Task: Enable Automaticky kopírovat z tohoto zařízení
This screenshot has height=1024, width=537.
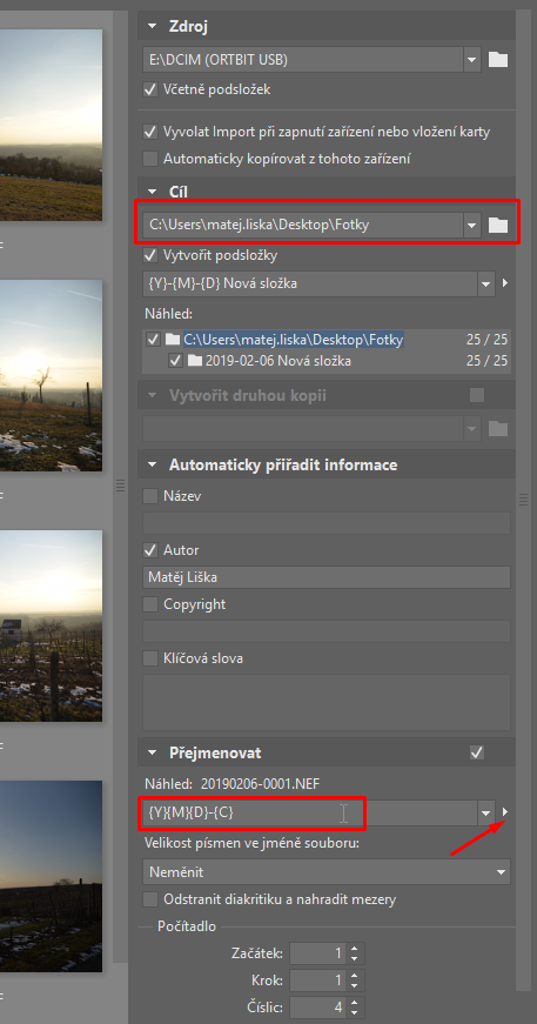Action: tap(150, 159)
